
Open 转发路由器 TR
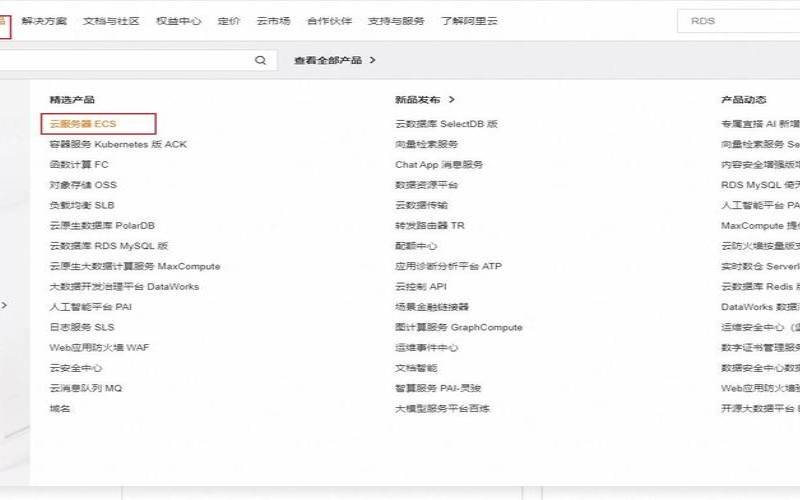coord(430,226)
